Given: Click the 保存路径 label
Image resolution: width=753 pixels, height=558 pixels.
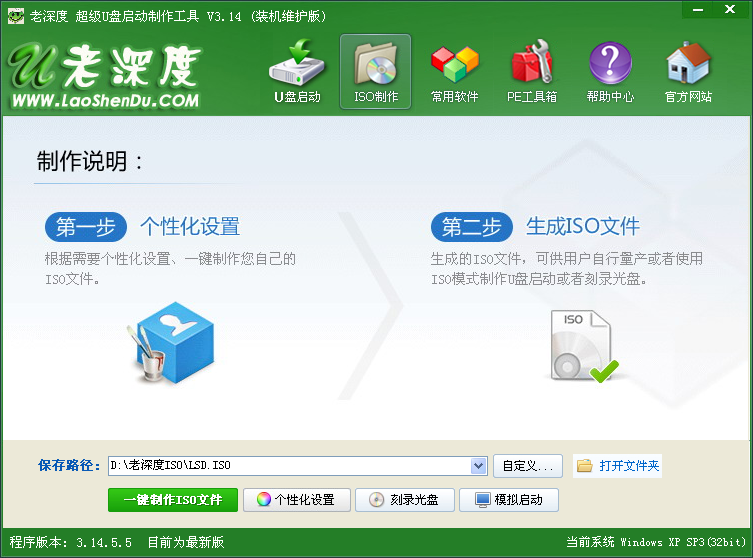Looking at the screenshot, I should (x=69, y=465).
